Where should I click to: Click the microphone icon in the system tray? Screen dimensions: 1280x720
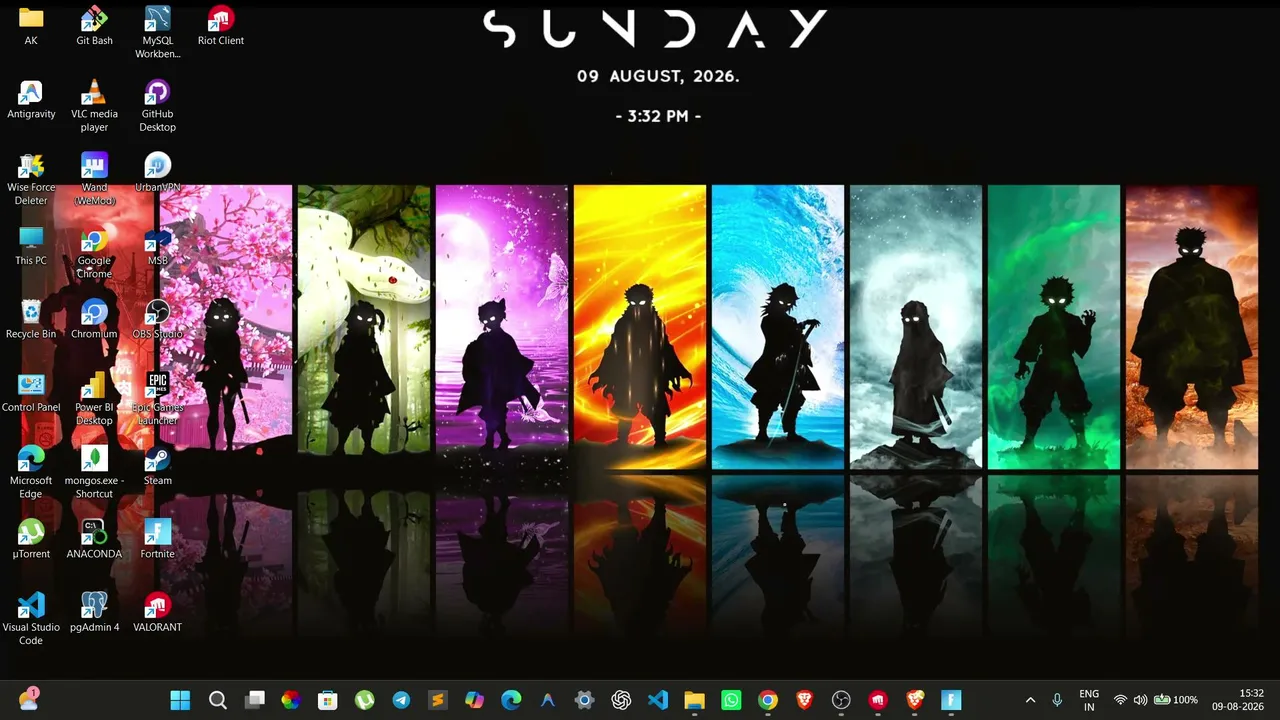tap(1057, 700)
